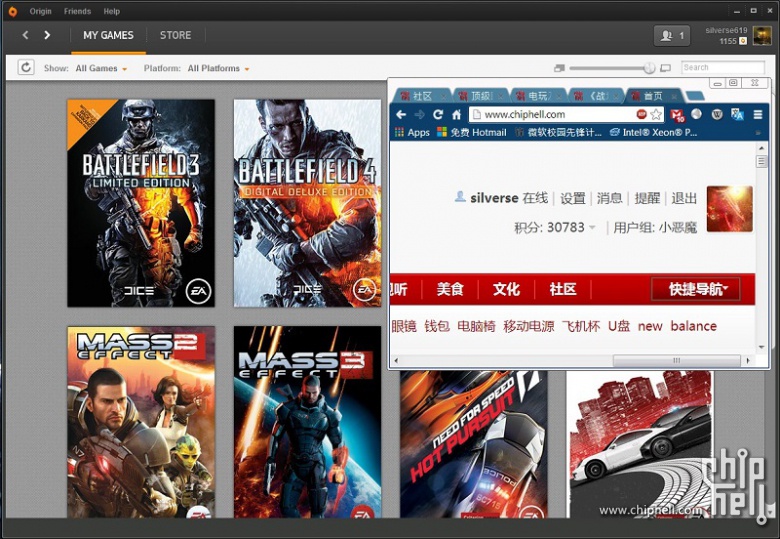
Task: Click the Origin points coin icon
Action: (x=743, y=41)
